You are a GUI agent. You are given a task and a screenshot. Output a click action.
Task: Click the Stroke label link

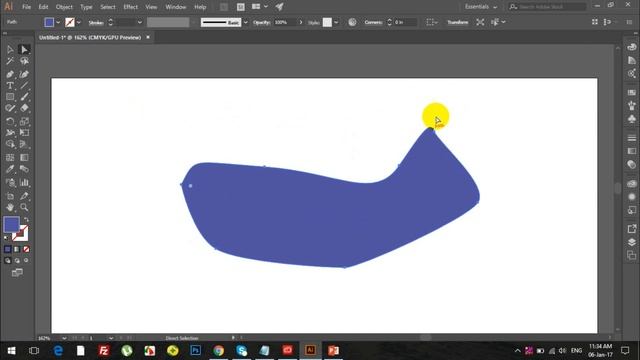point(96,23)
